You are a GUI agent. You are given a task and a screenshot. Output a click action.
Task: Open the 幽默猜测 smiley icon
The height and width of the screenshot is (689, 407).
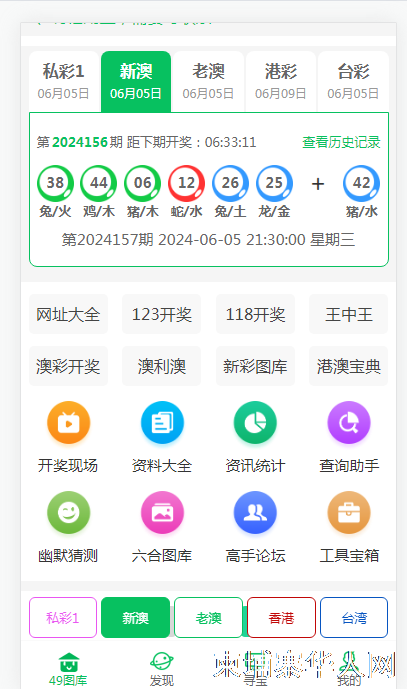tap(69, 512)
